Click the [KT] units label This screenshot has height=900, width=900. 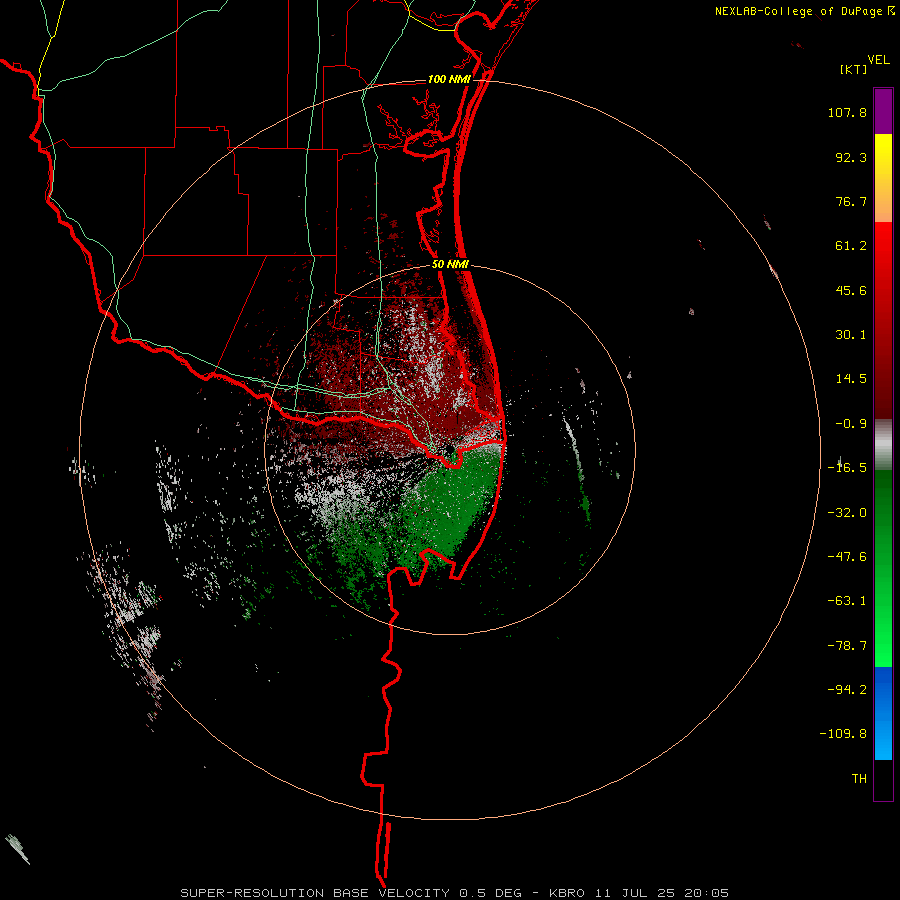point(854,69)
